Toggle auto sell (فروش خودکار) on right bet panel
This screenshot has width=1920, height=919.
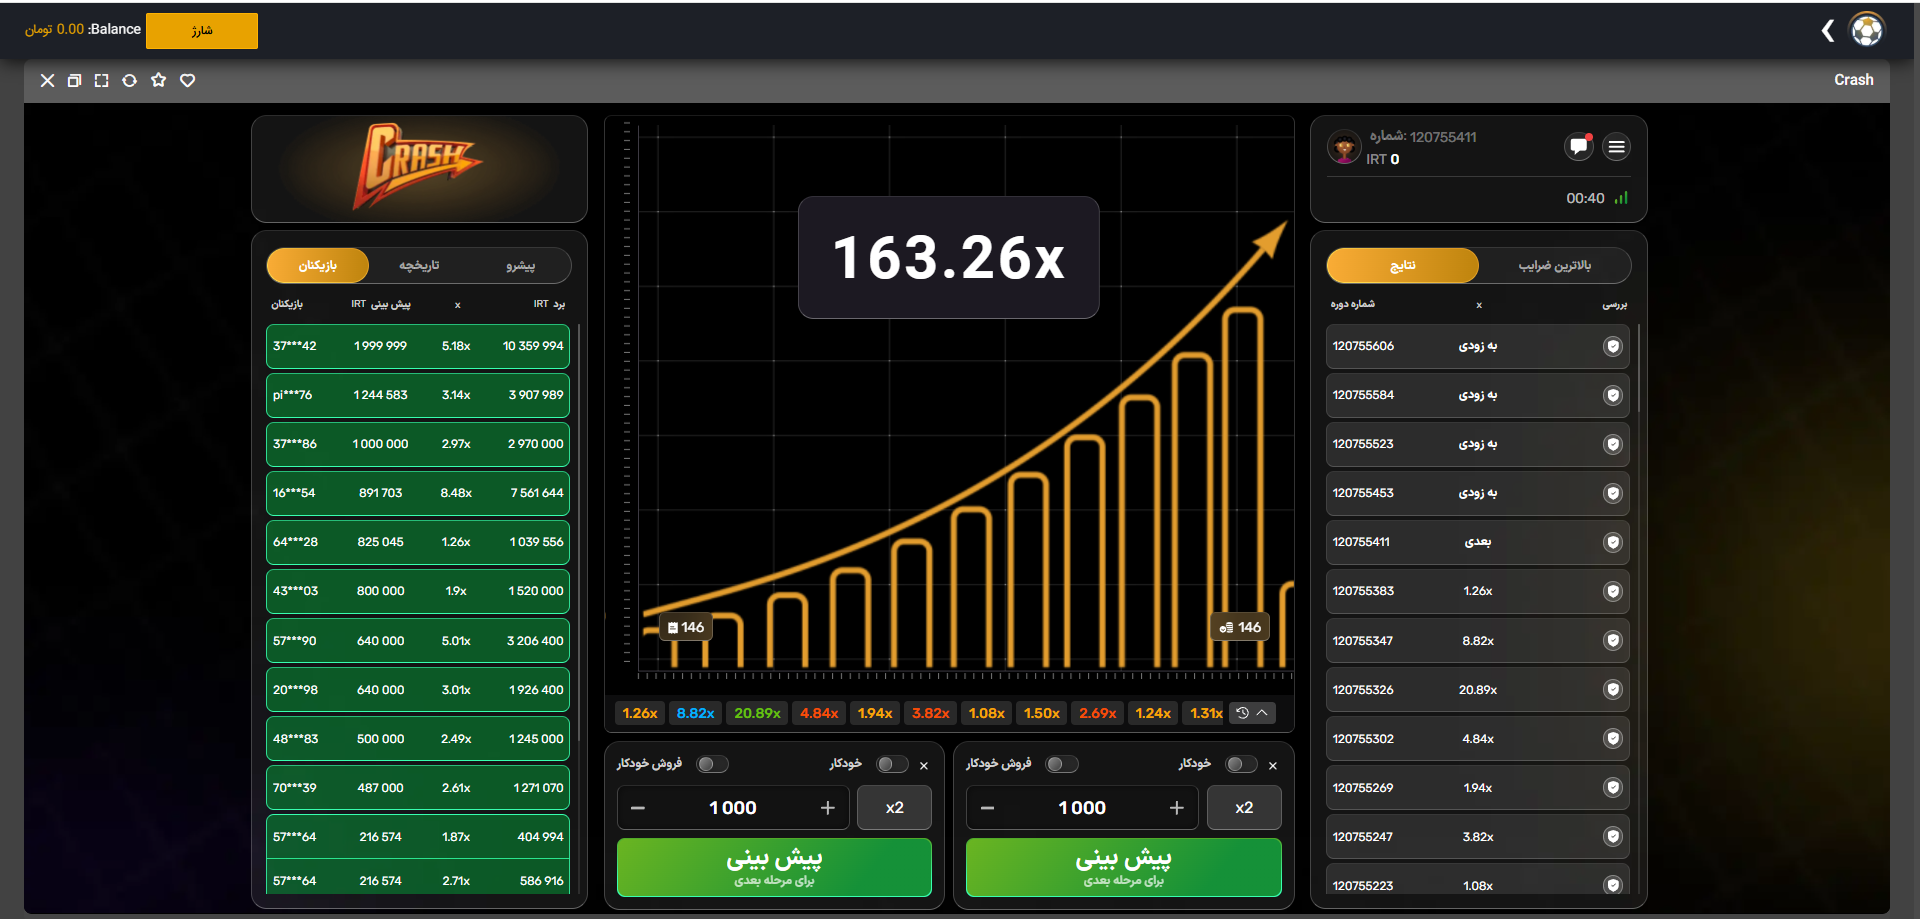[x=1061, y=764]
